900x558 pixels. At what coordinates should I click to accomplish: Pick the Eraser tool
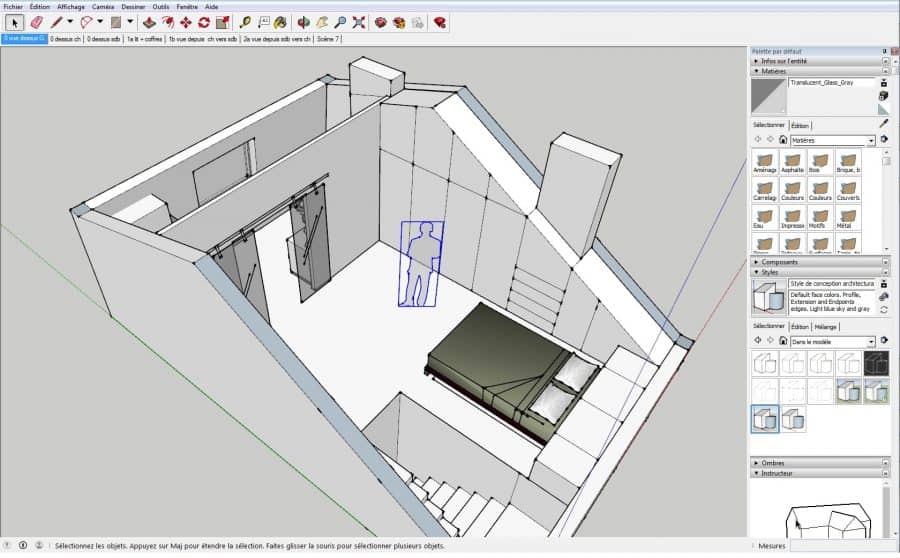(x=36, y=22)
